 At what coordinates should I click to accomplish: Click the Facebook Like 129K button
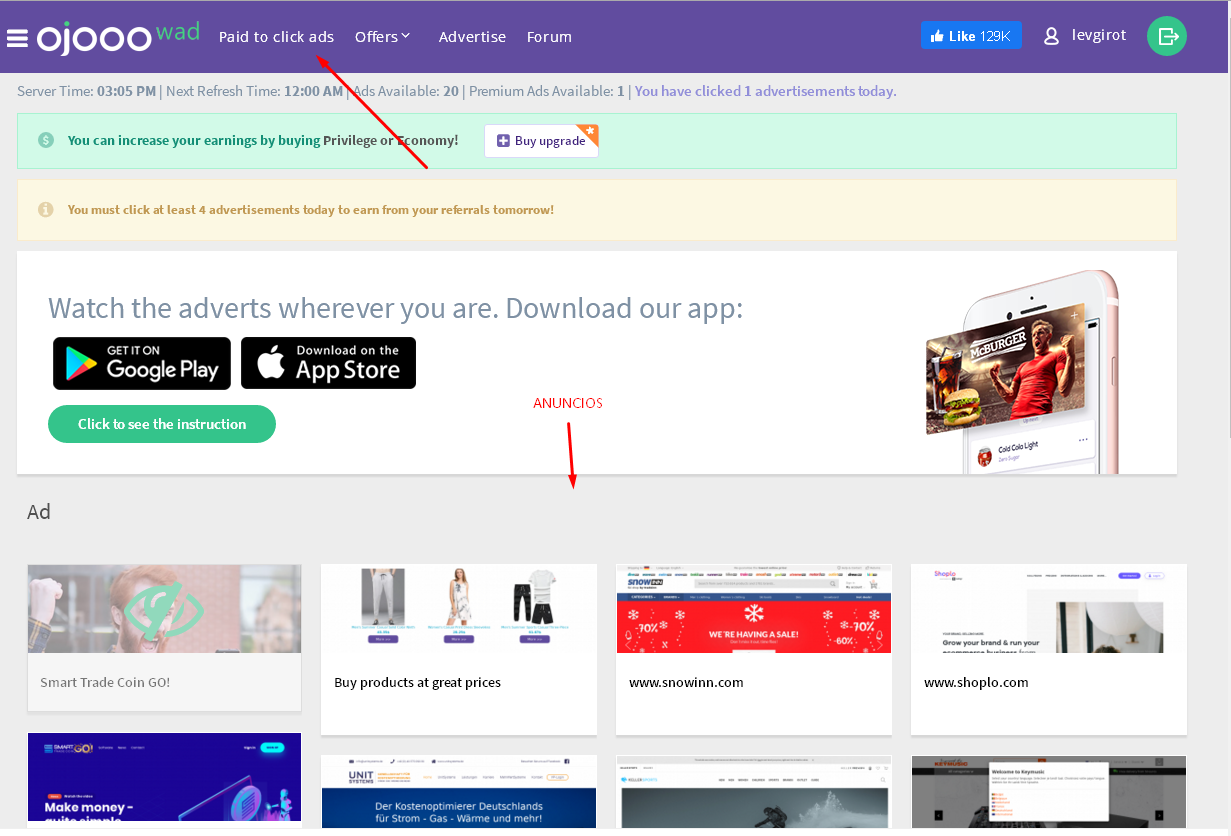971,36
